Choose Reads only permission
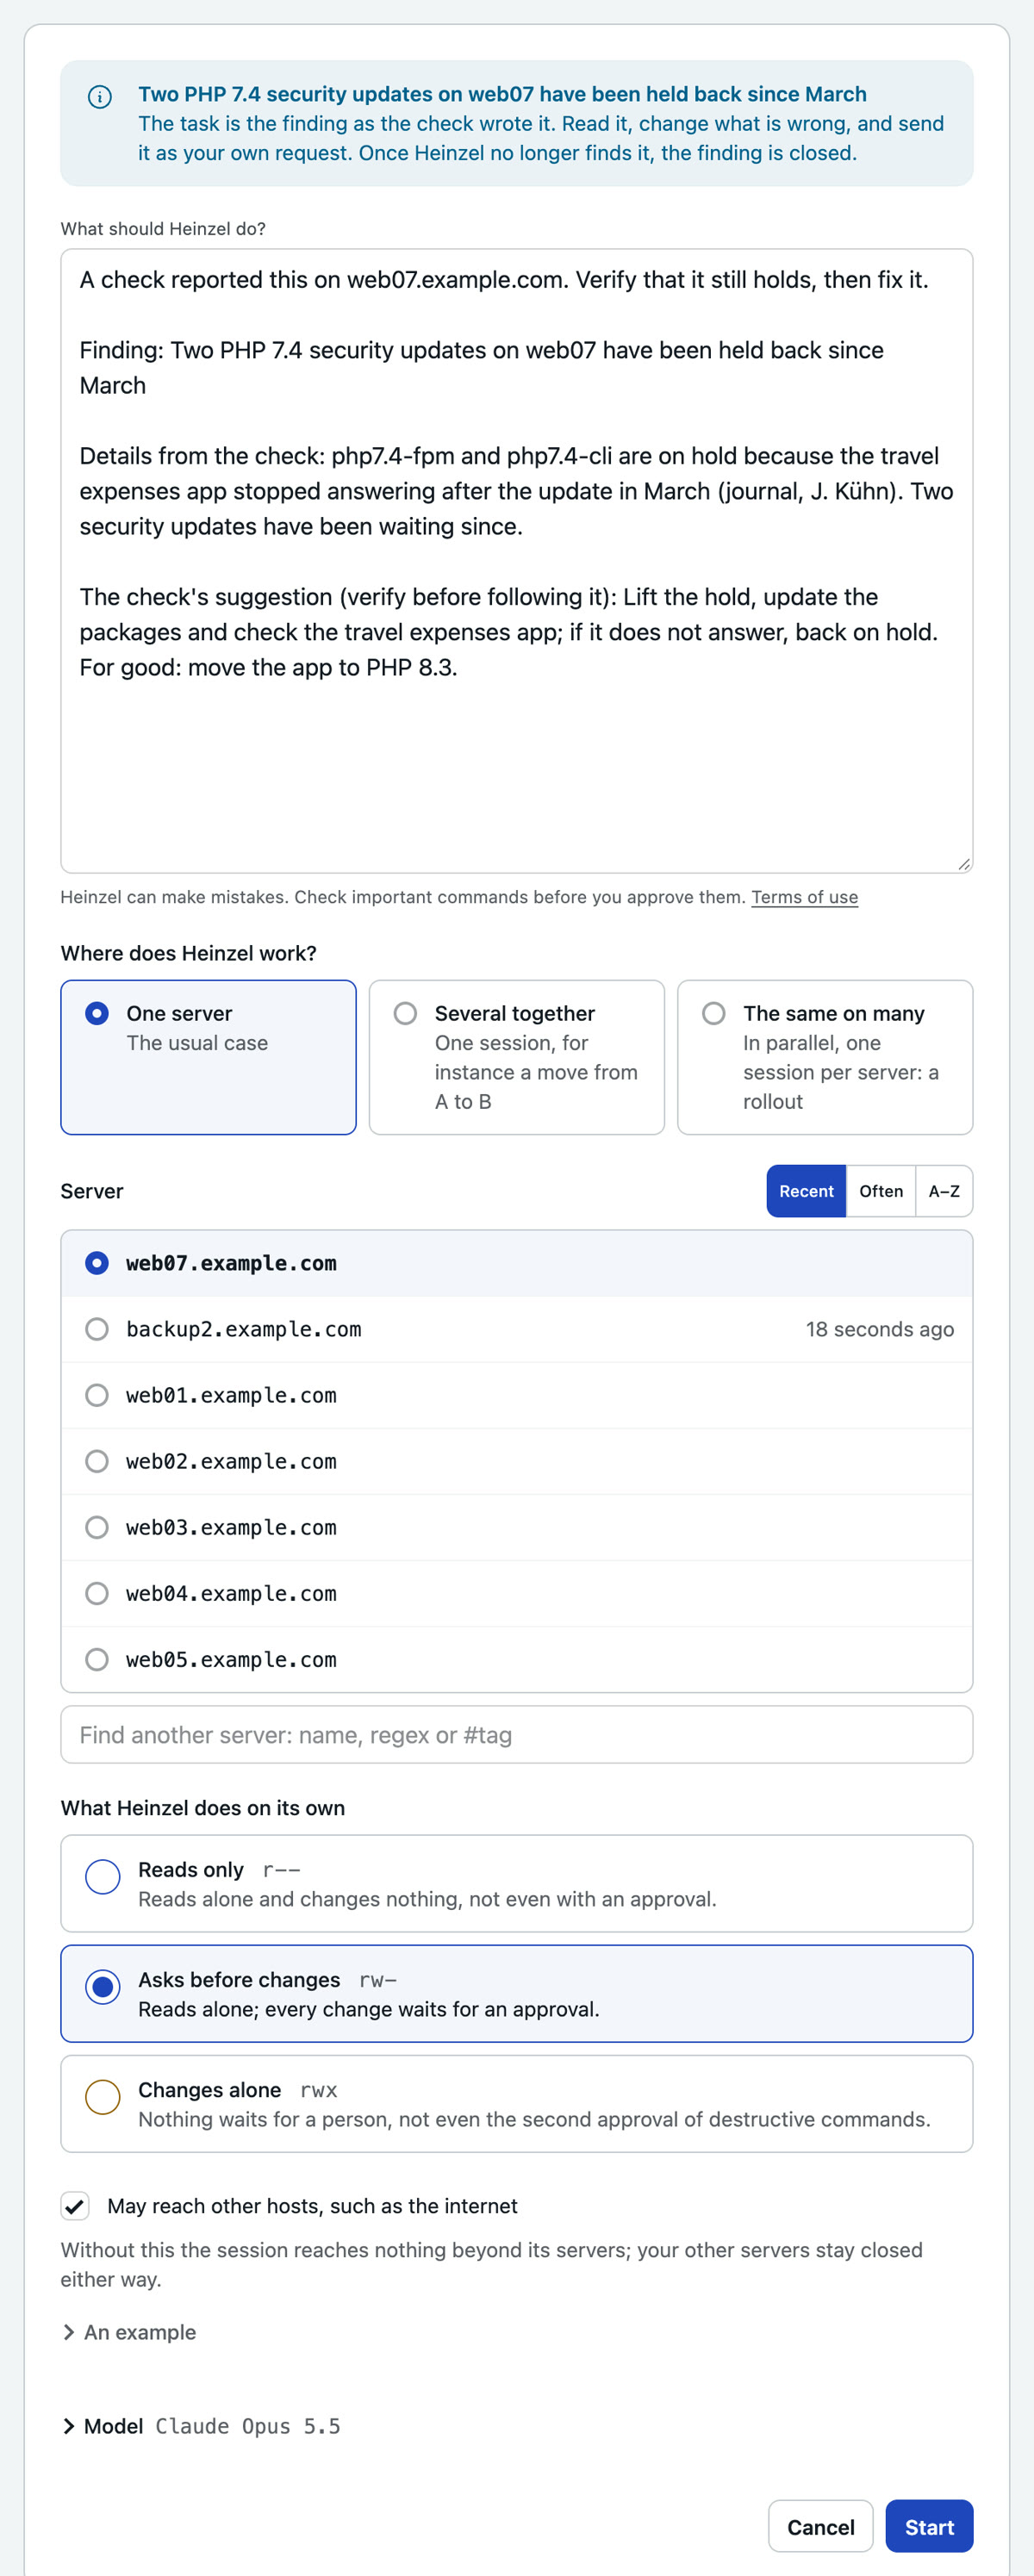The width and height of the screenshot is (1034, 2576). tap(516, 1884)
